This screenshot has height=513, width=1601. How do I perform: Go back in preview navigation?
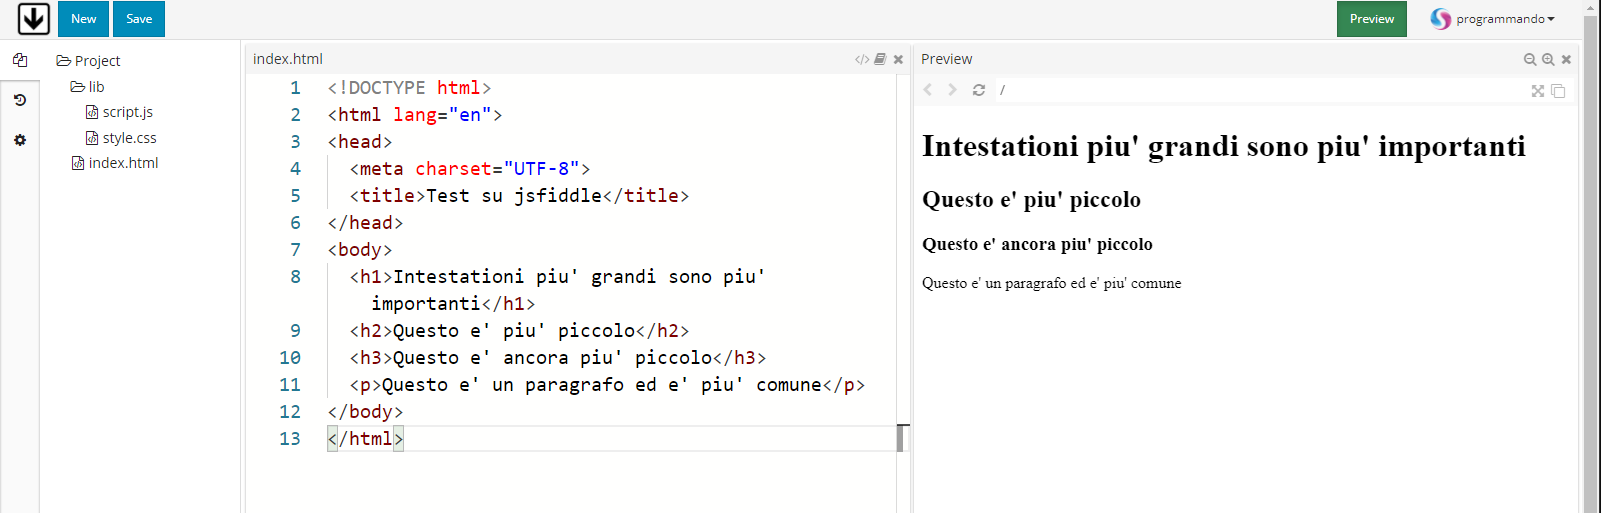click(928, 90)
